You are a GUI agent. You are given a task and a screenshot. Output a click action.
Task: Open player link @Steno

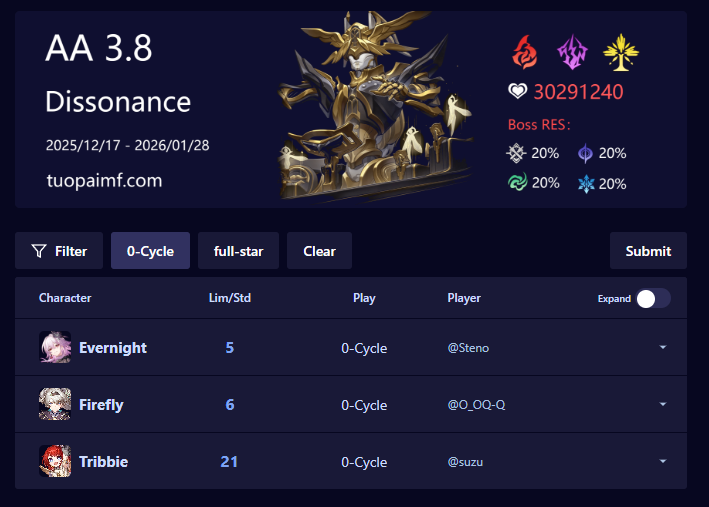coord(468,348)
